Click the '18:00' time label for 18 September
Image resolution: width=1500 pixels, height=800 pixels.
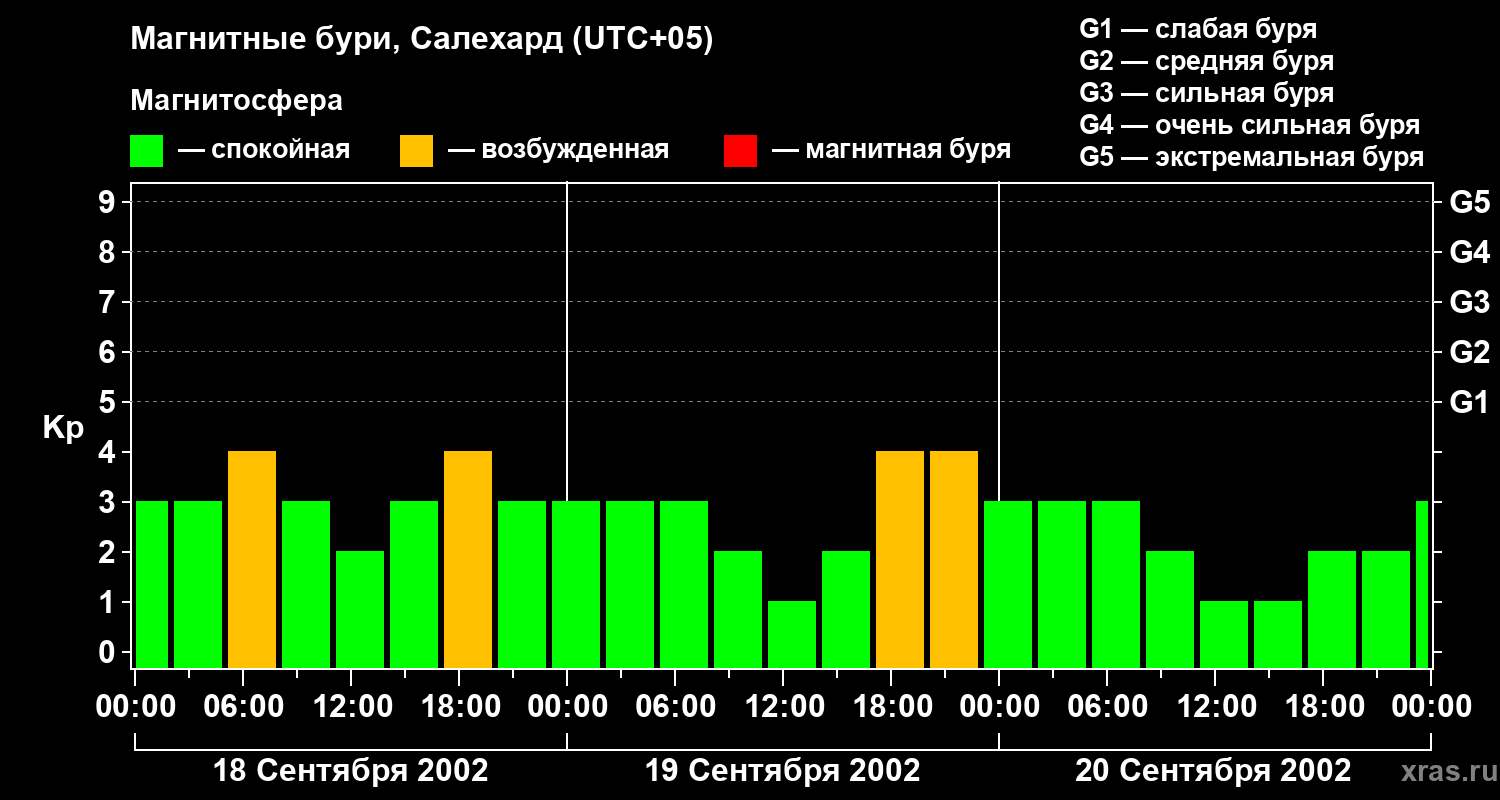point(459,707)
